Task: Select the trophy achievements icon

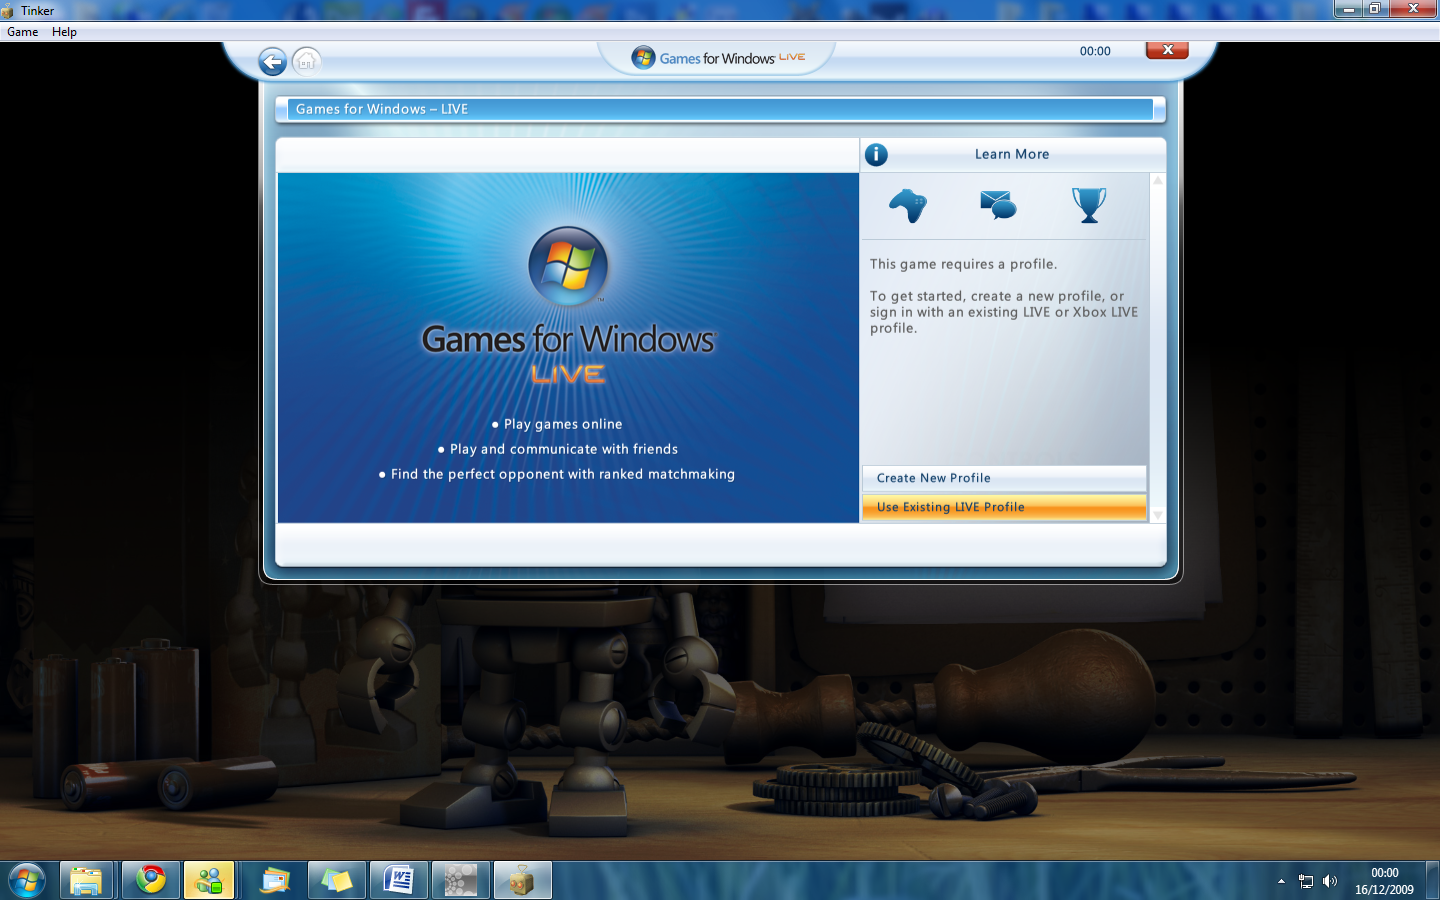Action: click(1089, 205)
